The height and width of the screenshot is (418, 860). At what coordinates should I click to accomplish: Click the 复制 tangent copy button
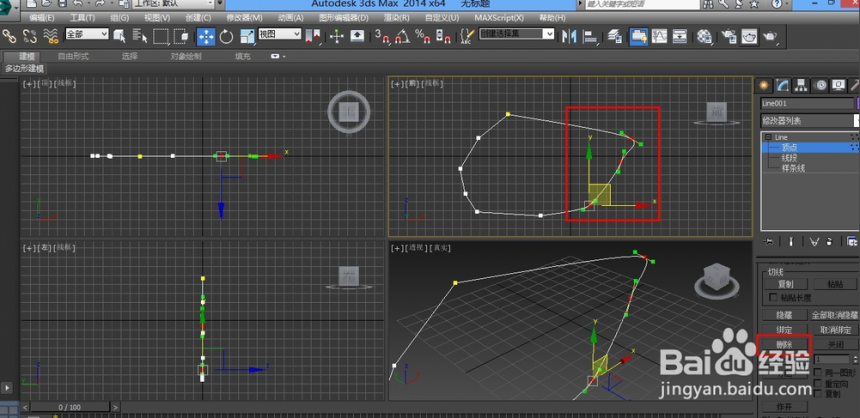(x=785, y=284)
